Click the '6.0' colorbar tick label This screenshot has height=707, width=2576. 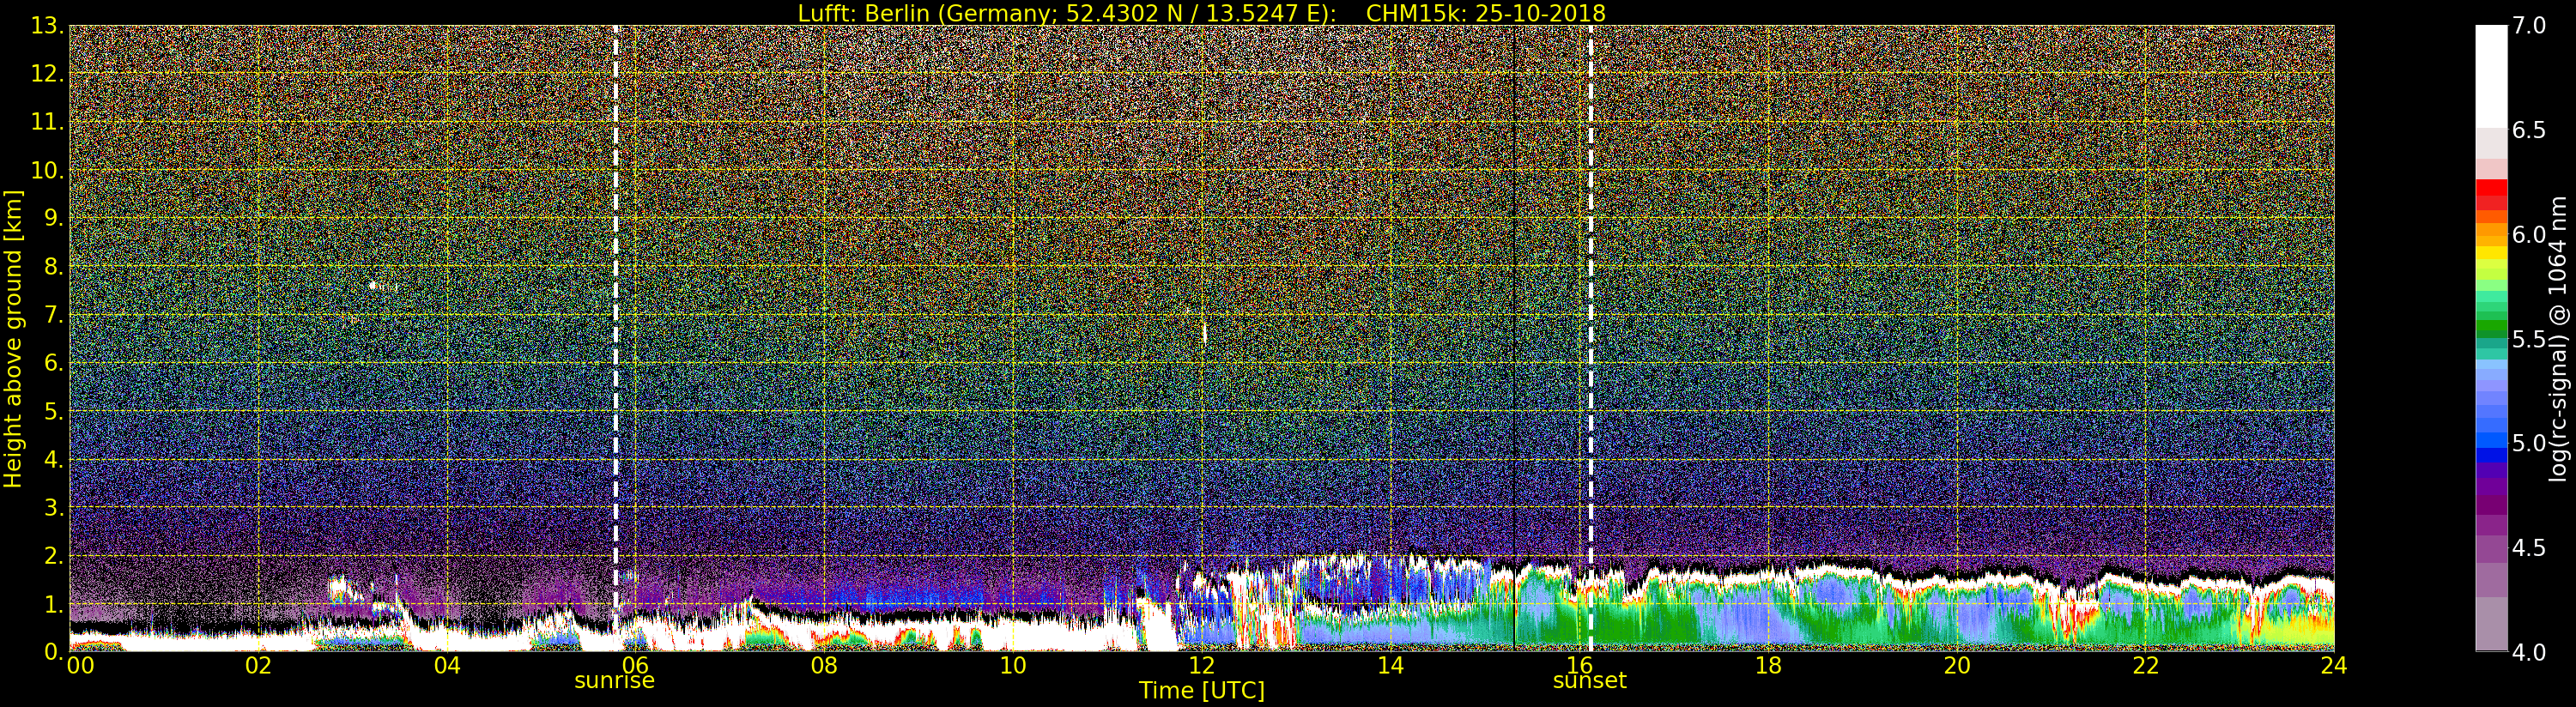point(2529,235)
